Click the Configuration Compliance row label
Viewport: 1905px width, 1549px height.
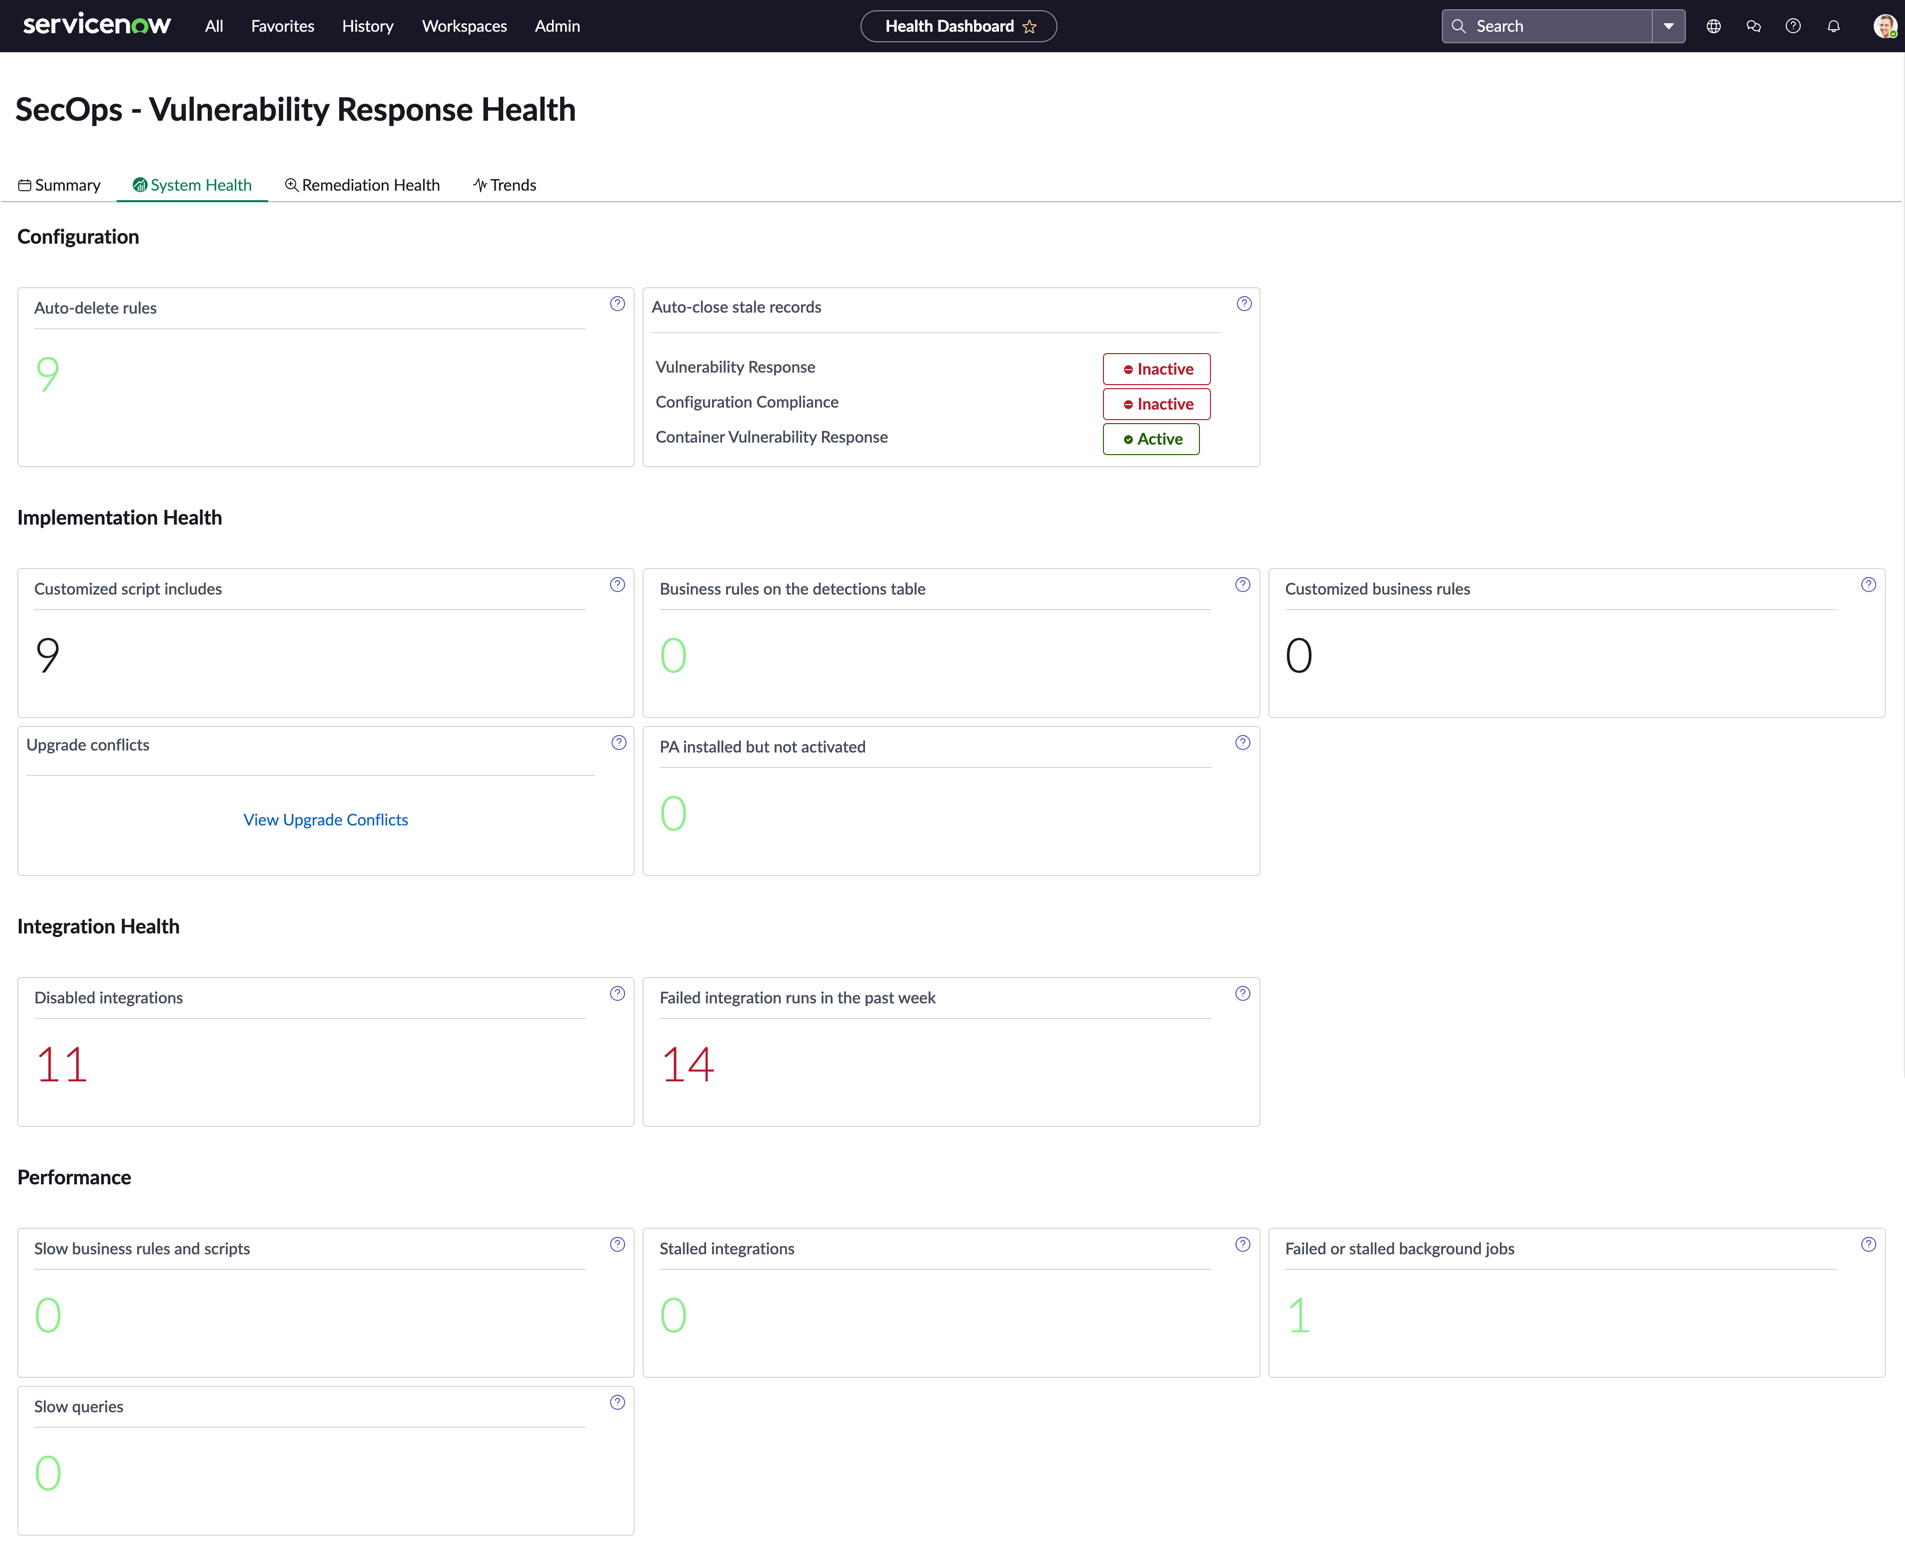[747, 402]
